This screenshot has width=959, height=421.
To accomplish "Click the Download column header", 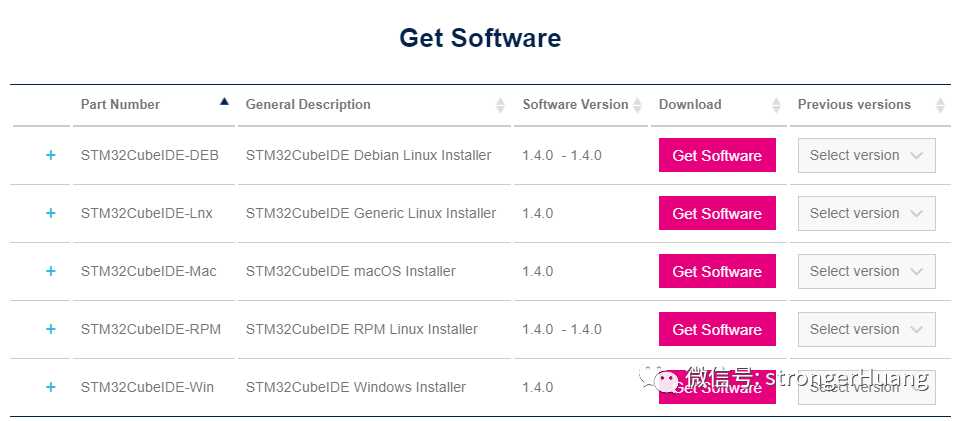I will tap(690, 105).
